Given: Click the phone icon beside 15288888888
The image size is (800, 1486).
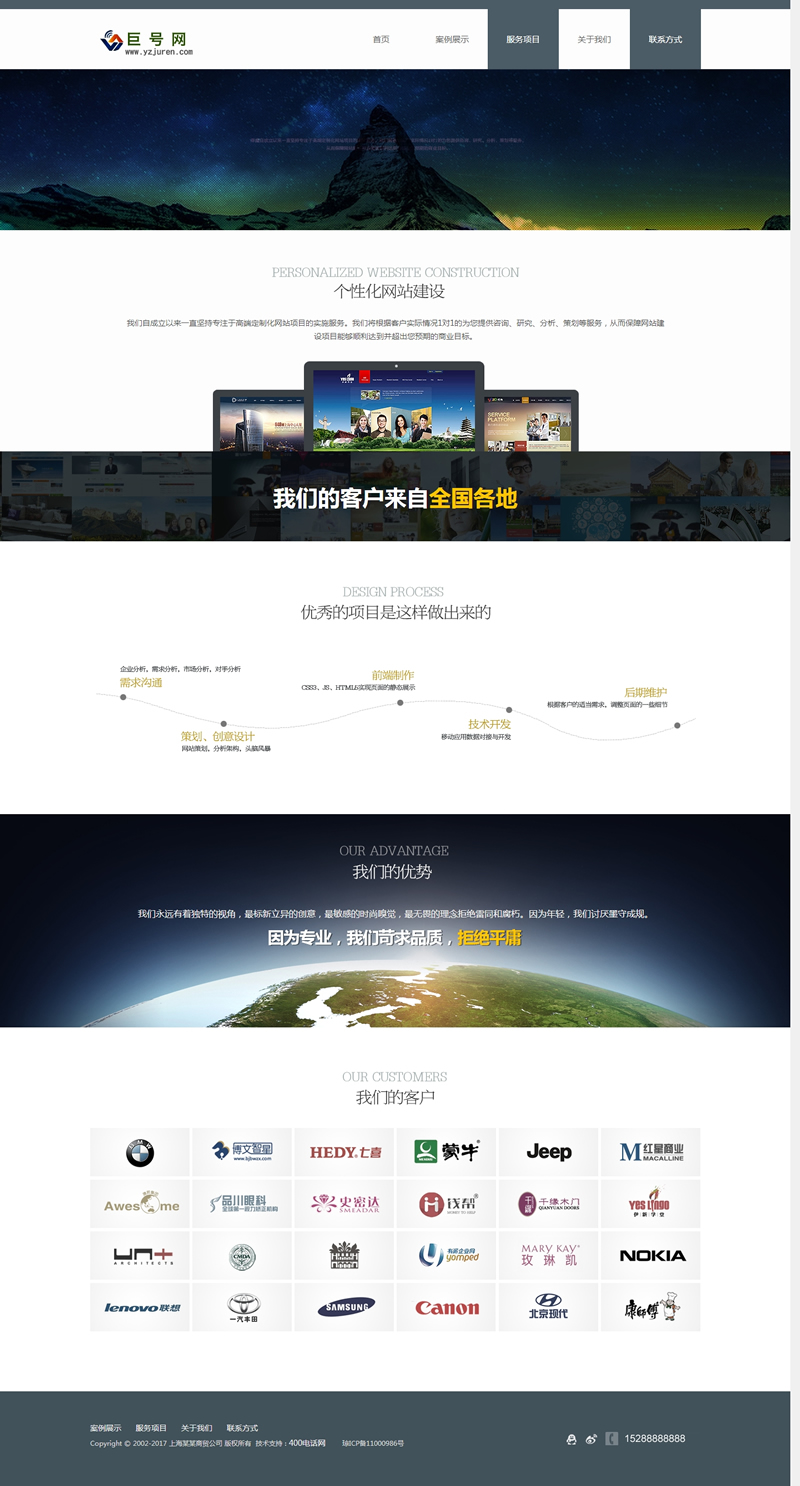Looking at the screenshot, I should (611, 1439).
